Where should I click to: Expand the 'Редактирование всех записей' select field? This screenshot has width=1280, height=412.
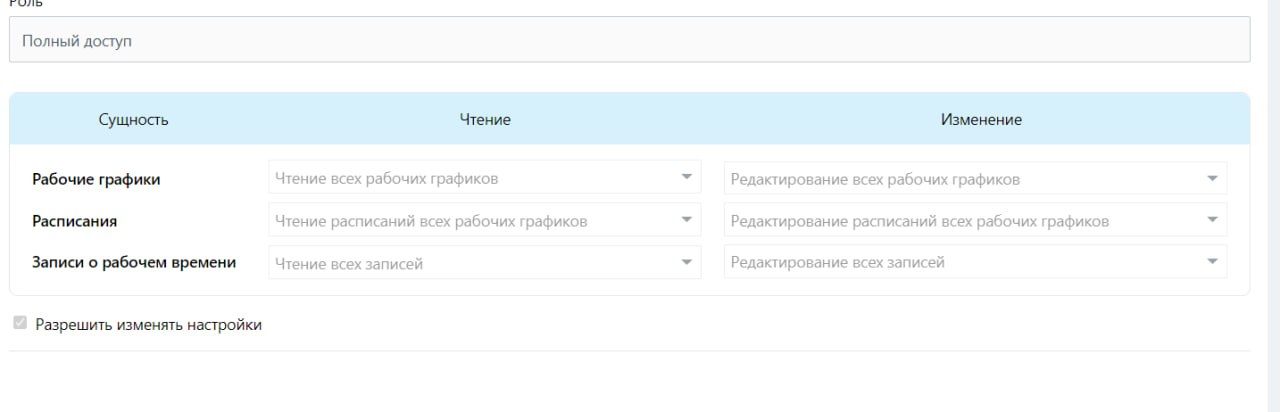[960, 262]
